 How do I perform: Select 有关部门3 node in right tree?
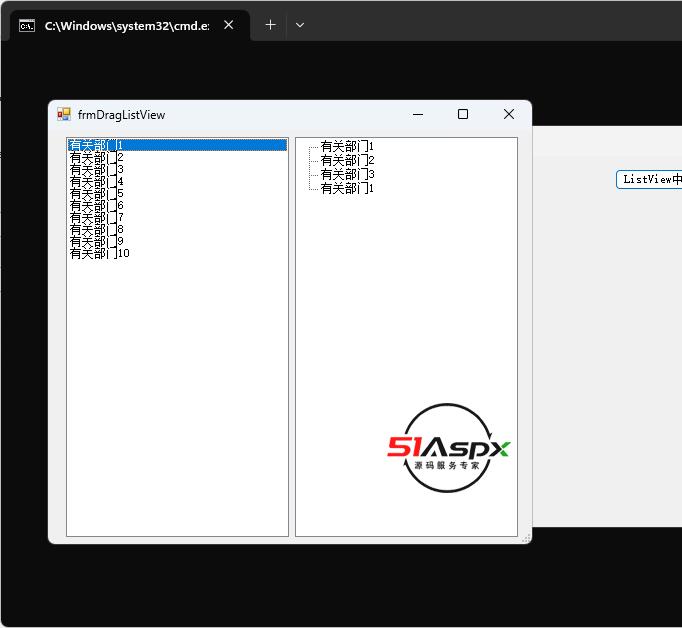(347, 174)
